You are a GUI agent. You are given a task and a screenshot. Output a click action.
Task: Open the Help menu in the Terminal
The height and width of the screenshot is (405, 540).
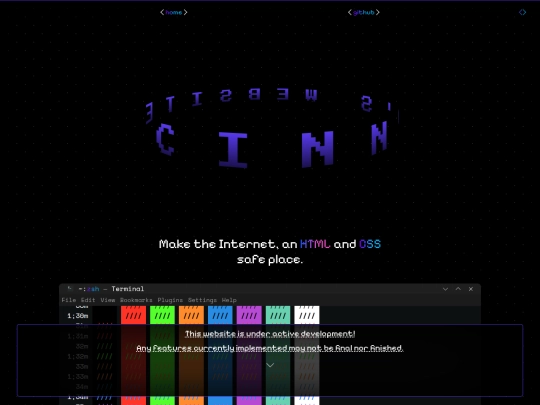[229, 300]
